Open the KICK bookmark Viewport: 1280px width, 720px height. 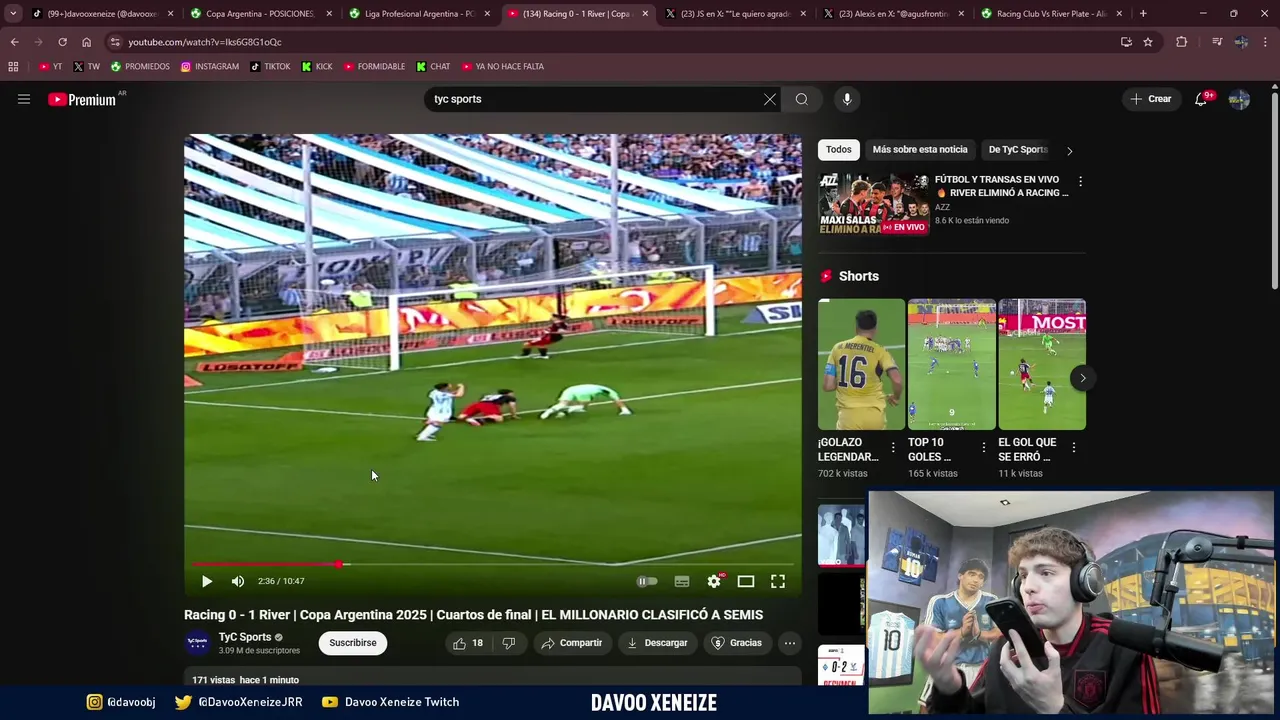pos(317,67)
